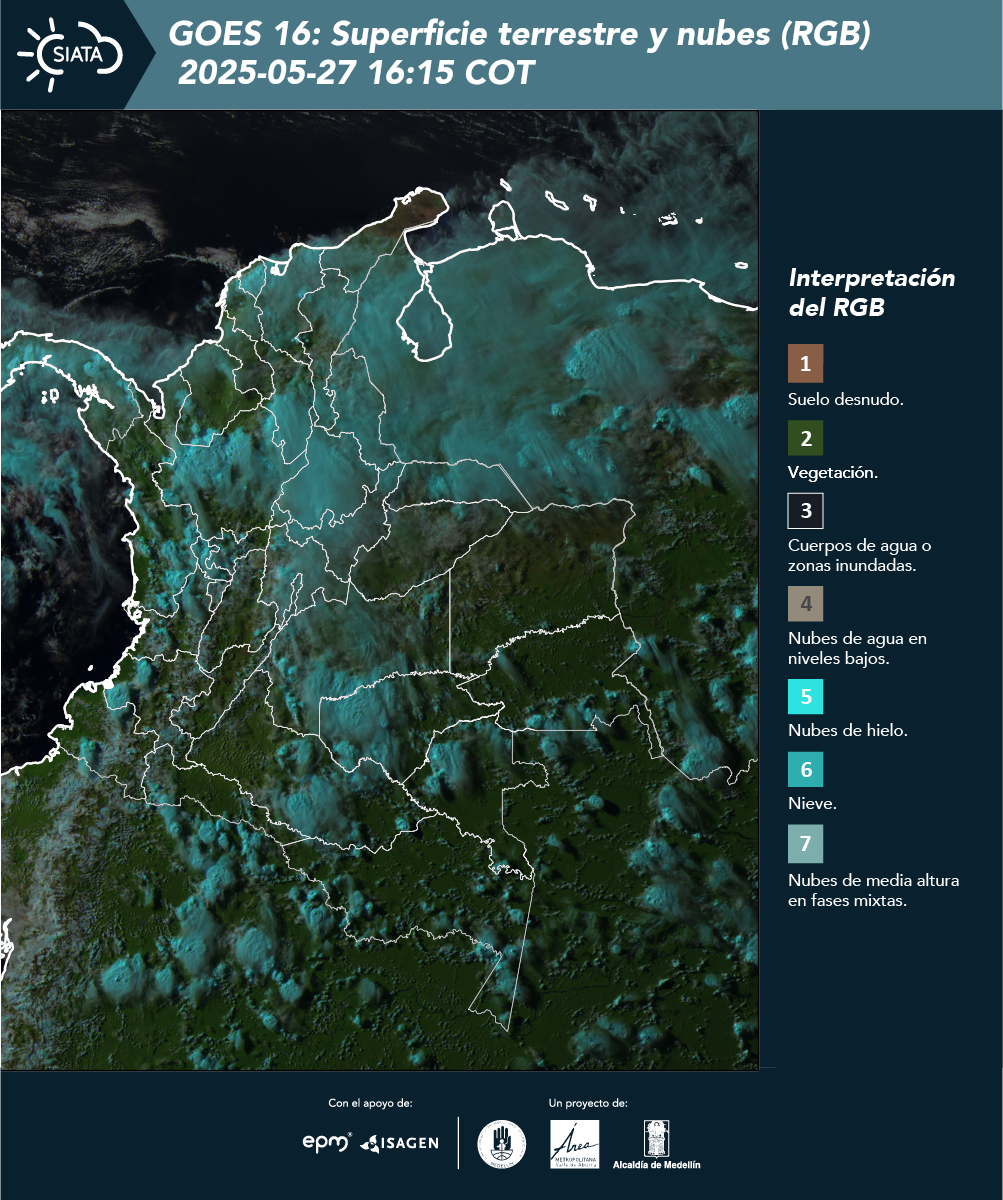Click the SIATA logo in the header
1003x1200 pixels.
pyautogui.click(x=70, y=52)
